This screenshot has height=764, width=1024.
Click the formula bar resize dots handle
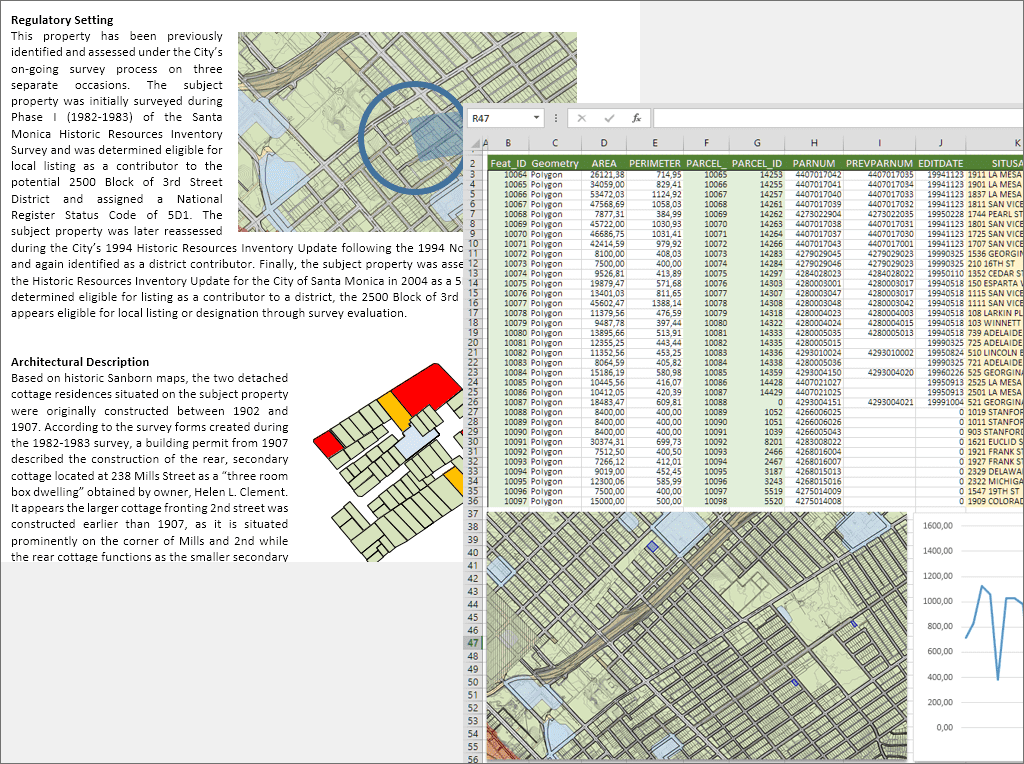click(x=556, y=118)
